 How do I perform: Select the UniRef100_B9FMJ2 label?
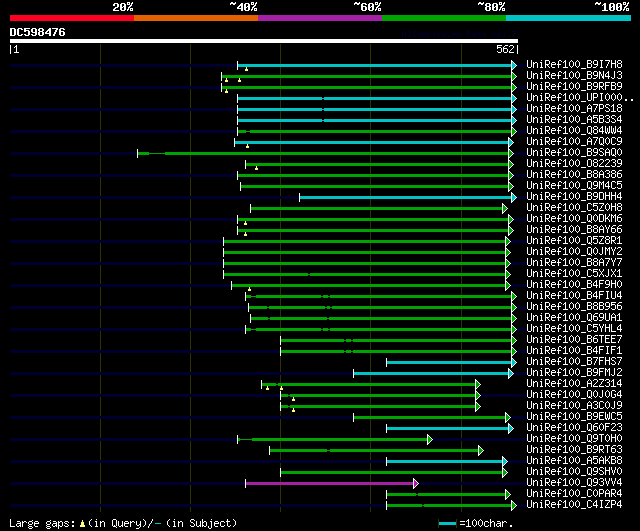coord(574,372)
